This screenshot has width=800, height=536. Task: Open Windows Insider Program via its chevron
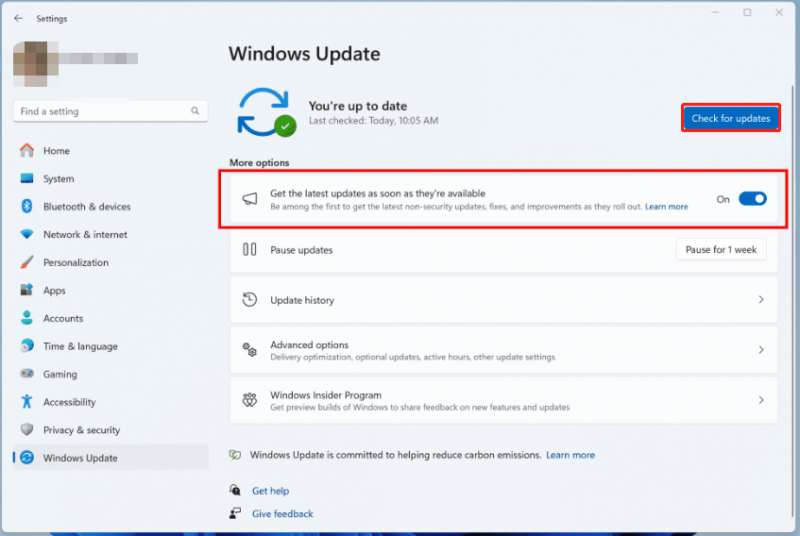pos(761,400)
